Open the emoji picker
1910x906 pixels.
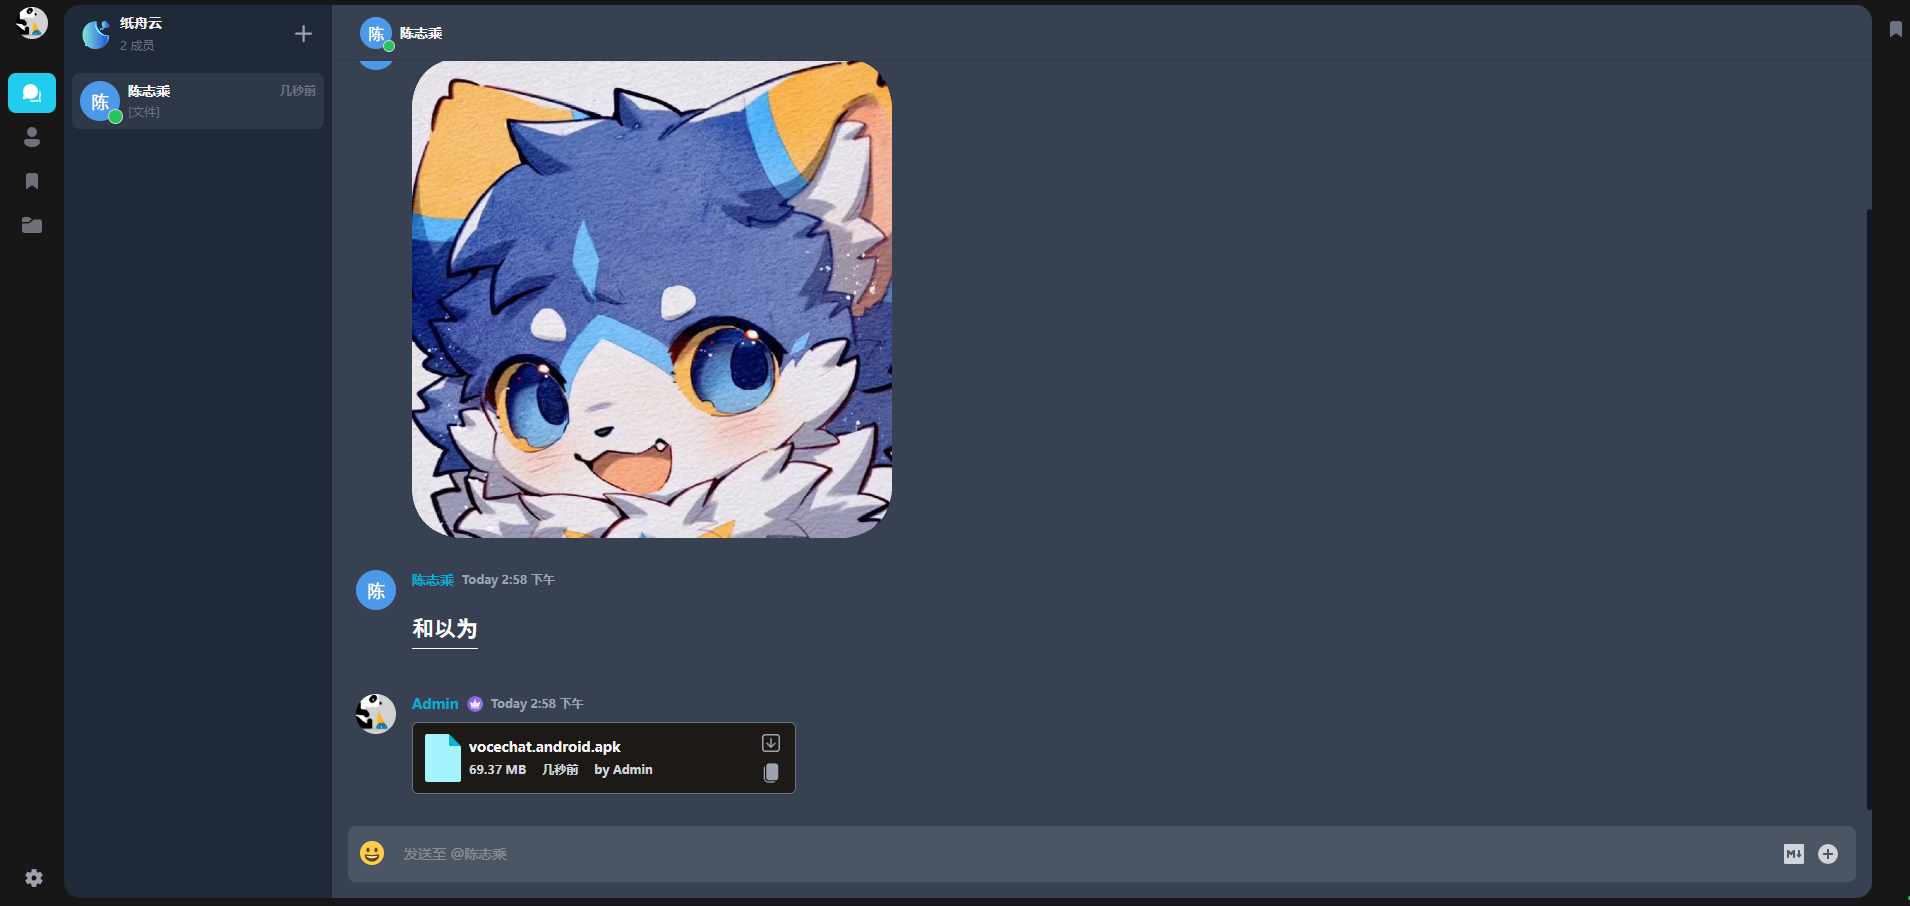pos(372,853)
